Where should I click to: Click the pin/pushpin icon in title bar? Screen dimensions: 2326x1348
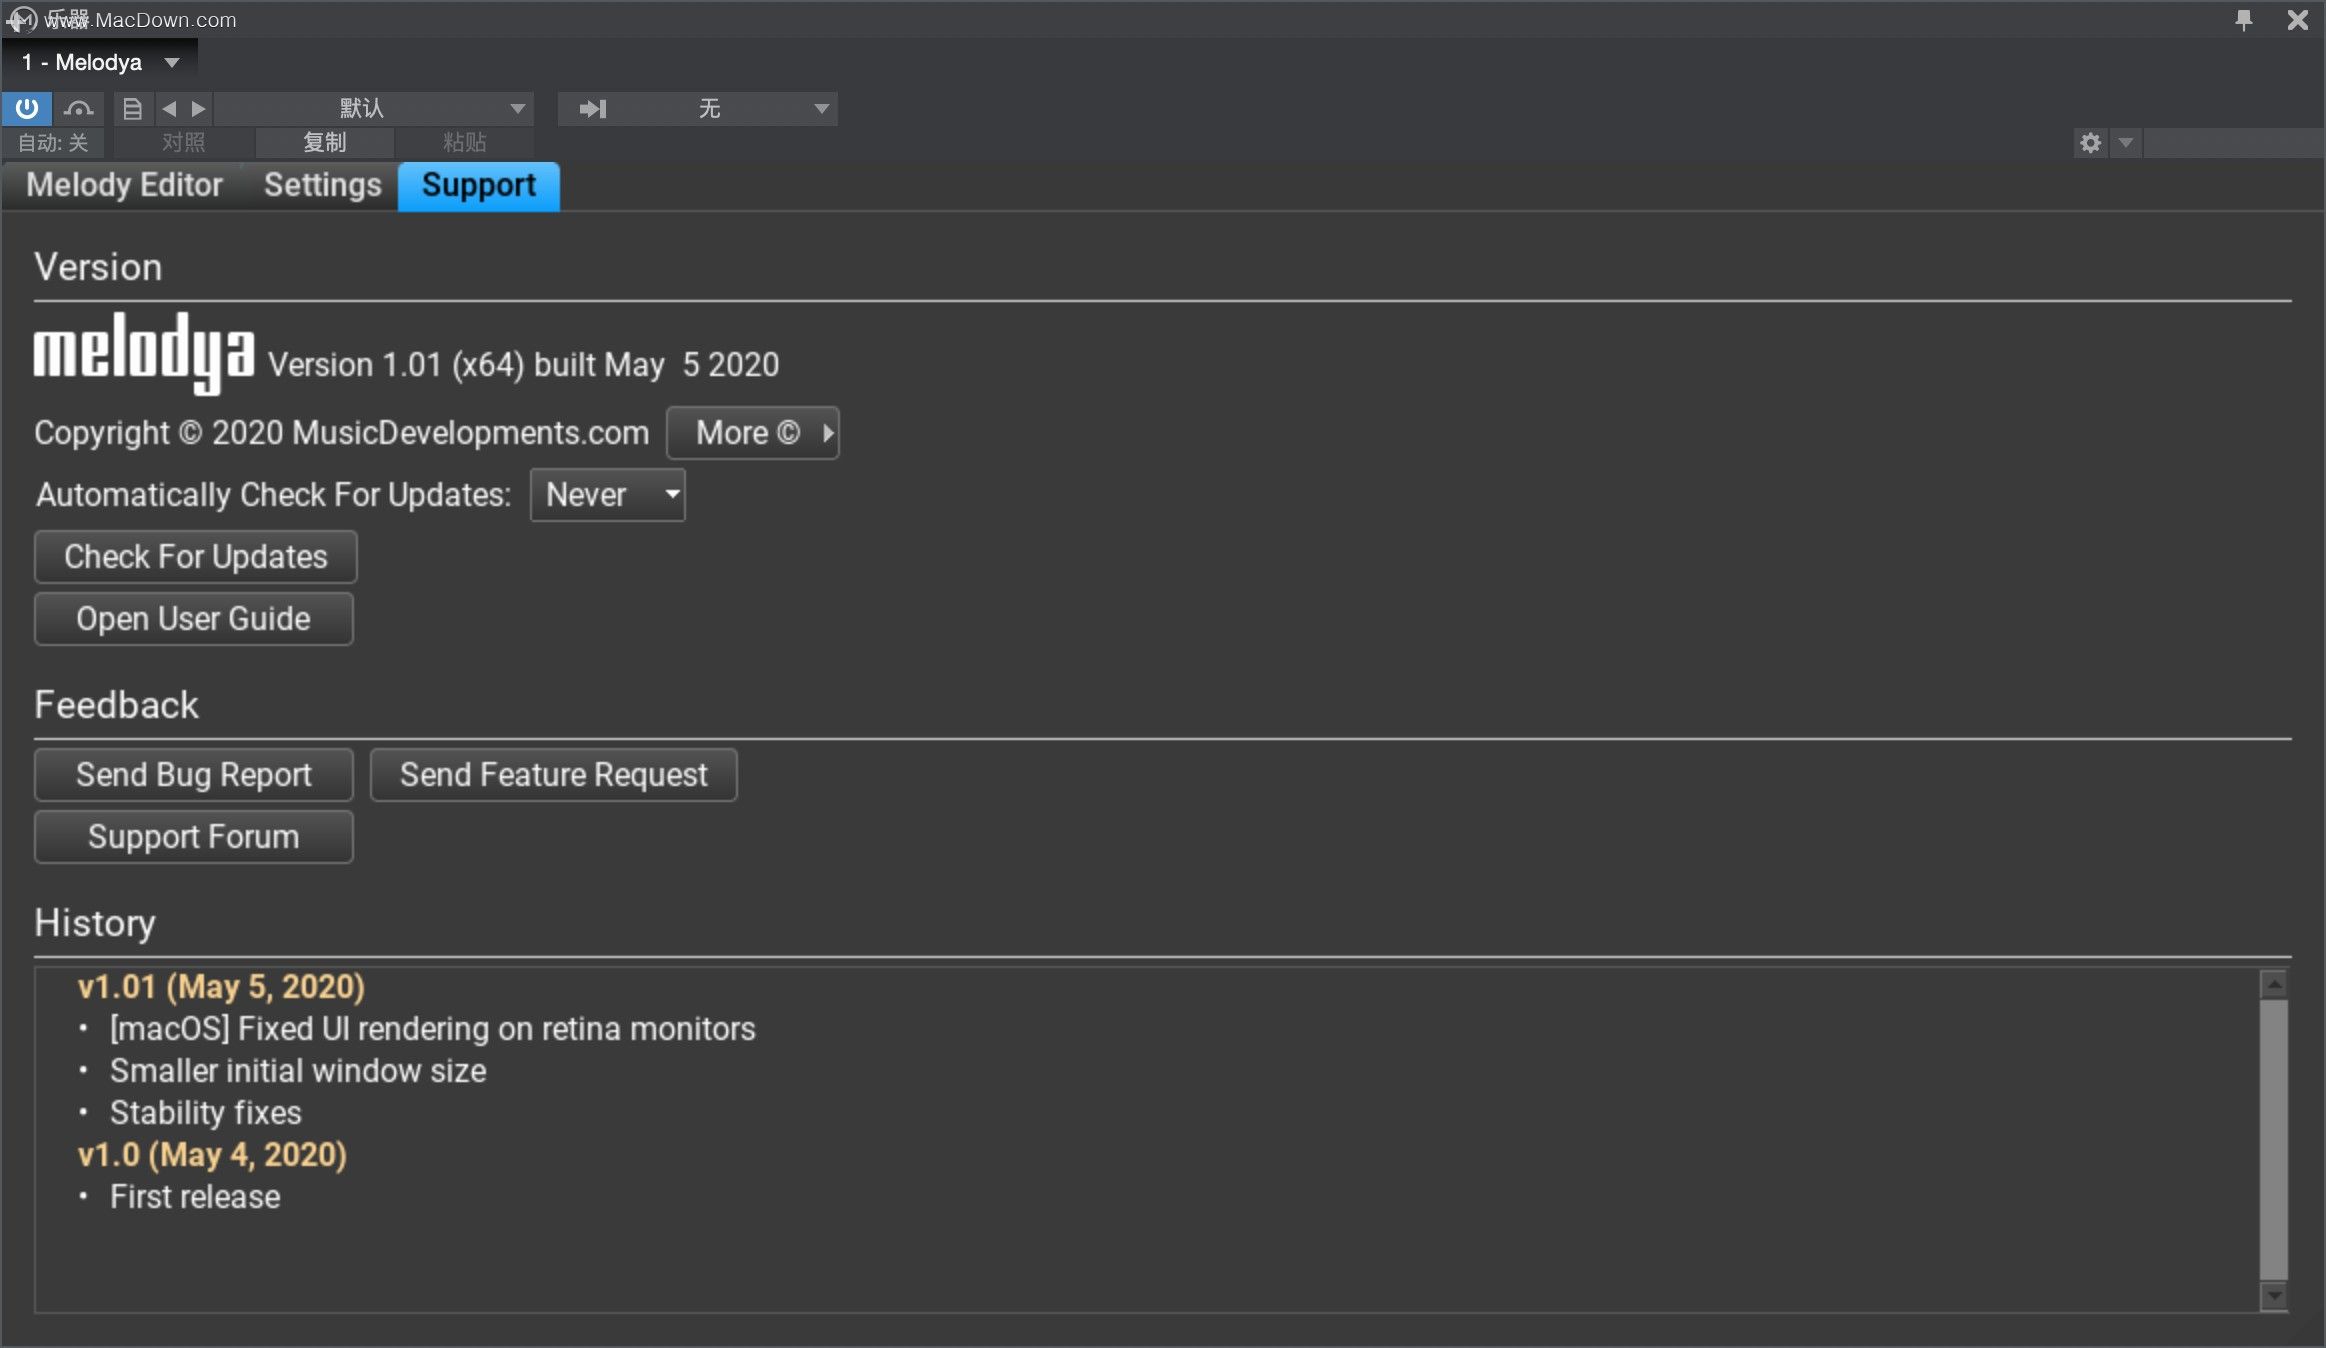click(2244, 18)
